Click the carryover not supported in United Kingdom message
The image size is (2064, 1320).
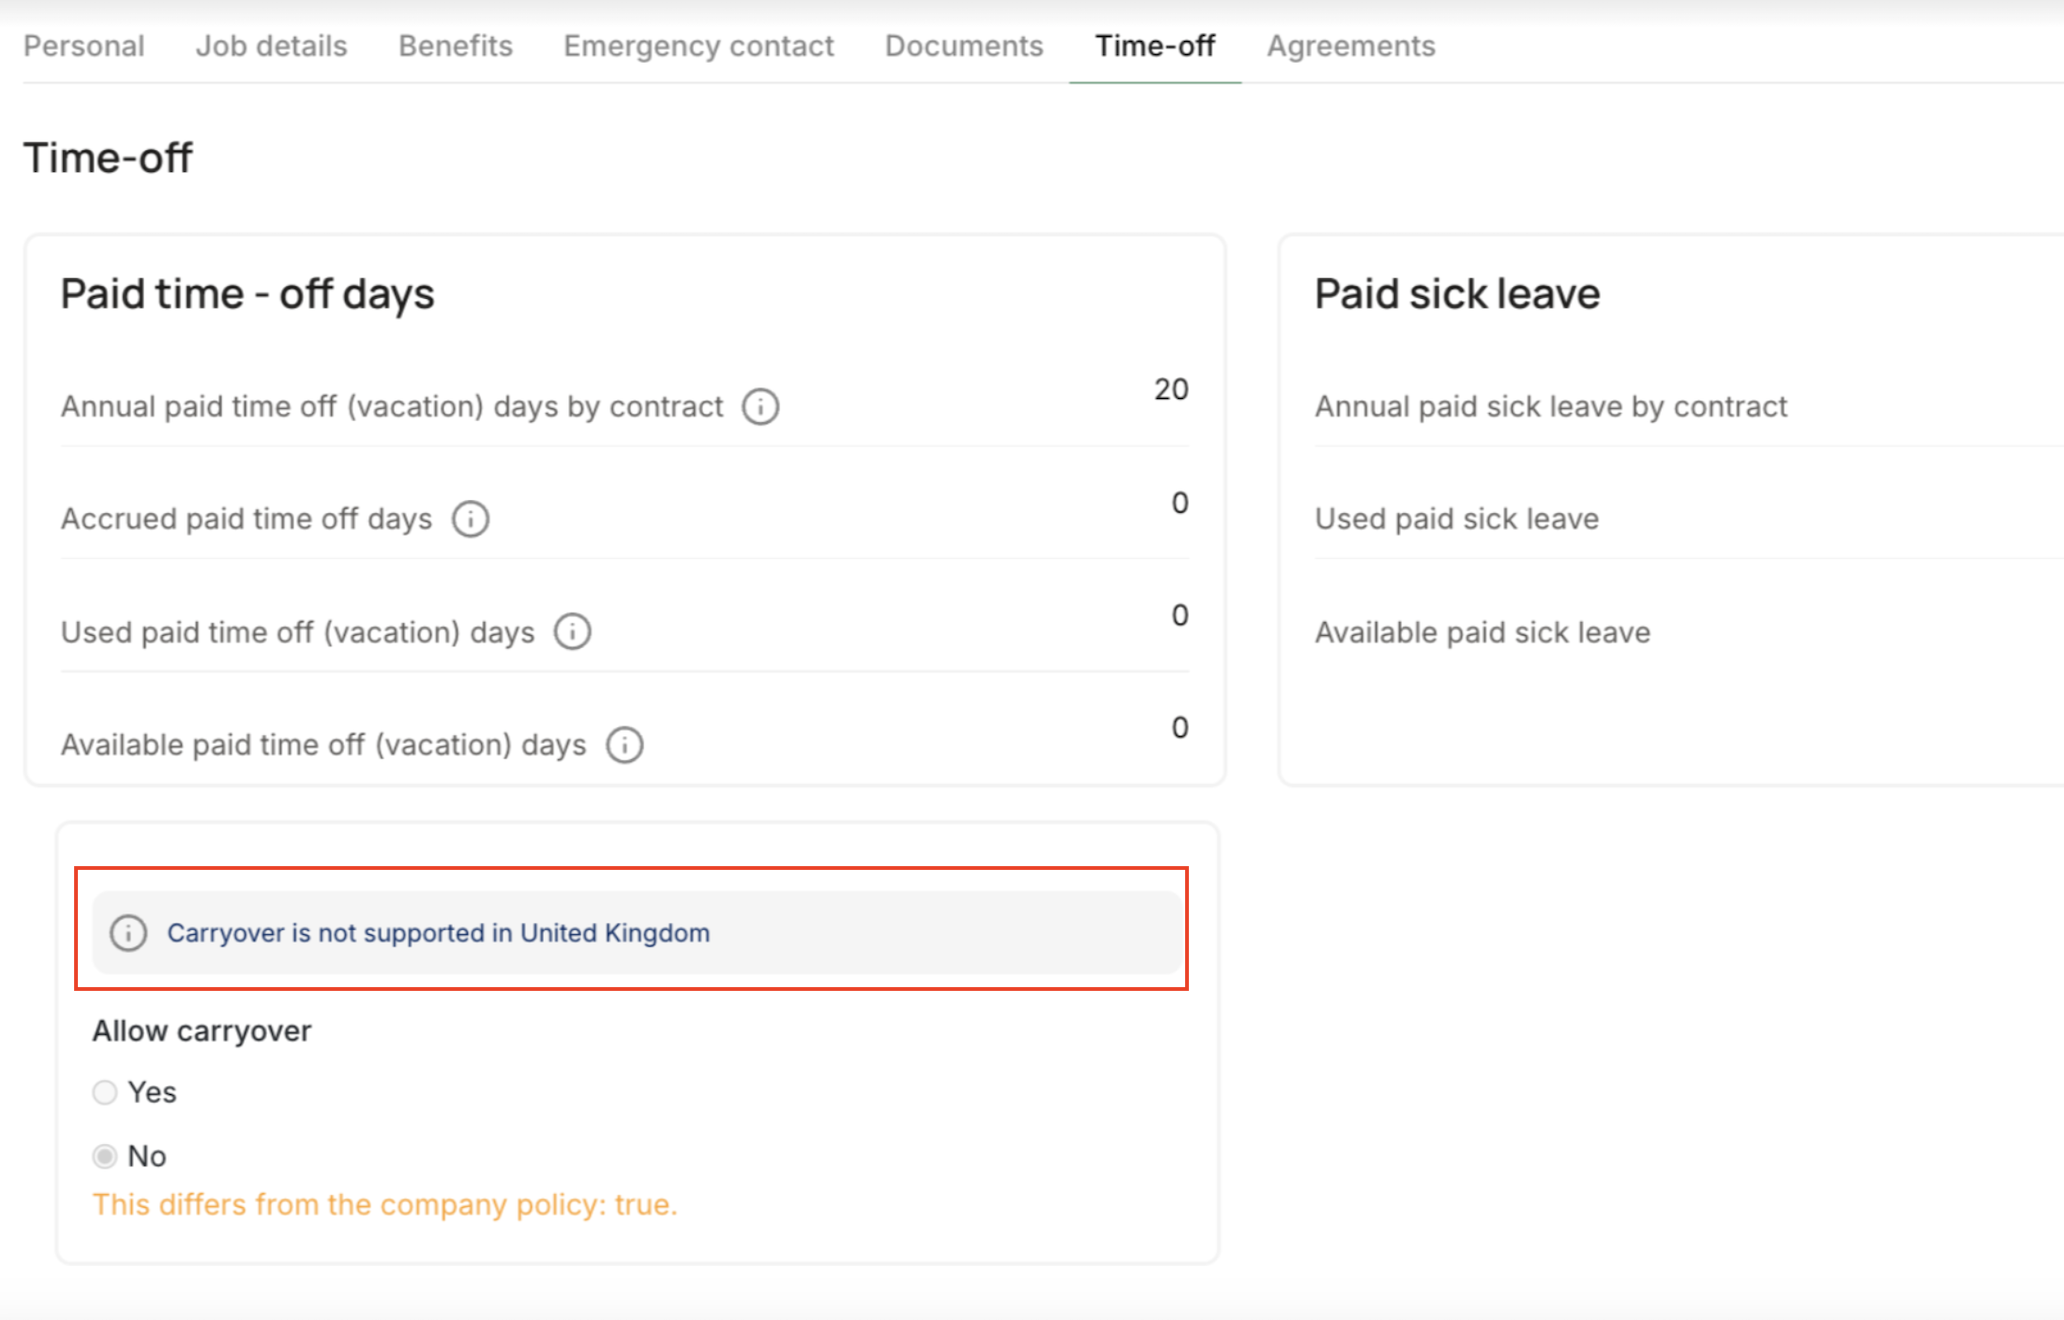pos(438,933)
